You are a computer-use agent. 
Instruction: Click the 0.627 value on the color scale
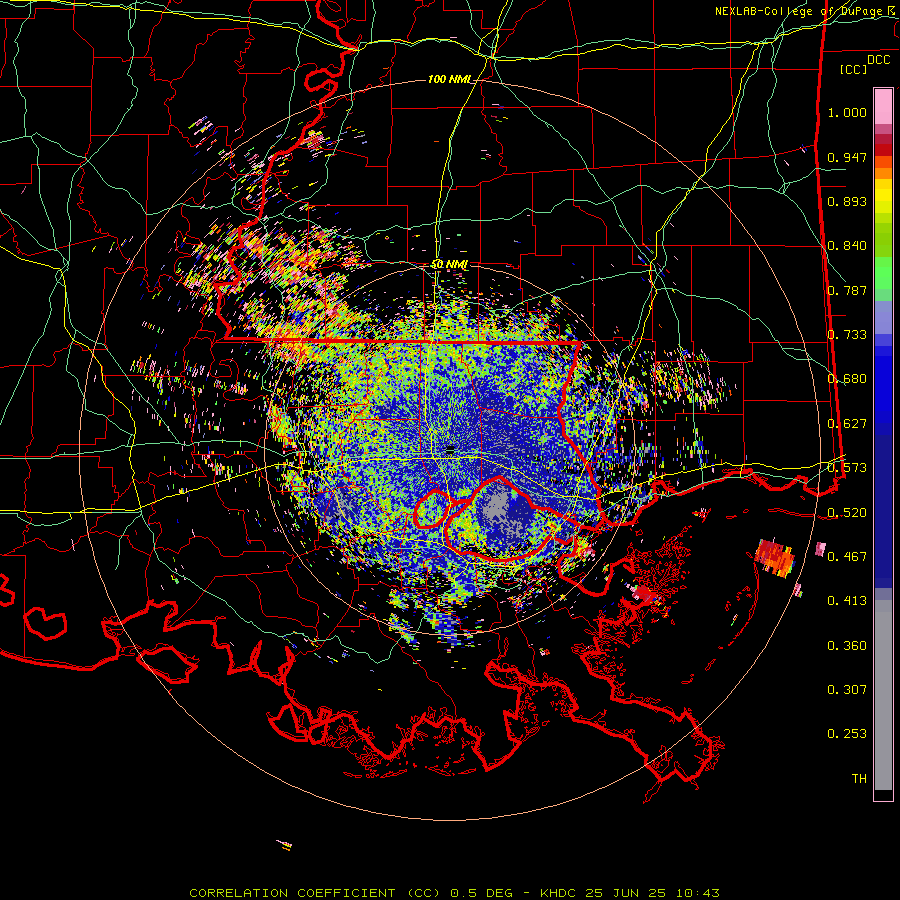(x=847, y=424)
